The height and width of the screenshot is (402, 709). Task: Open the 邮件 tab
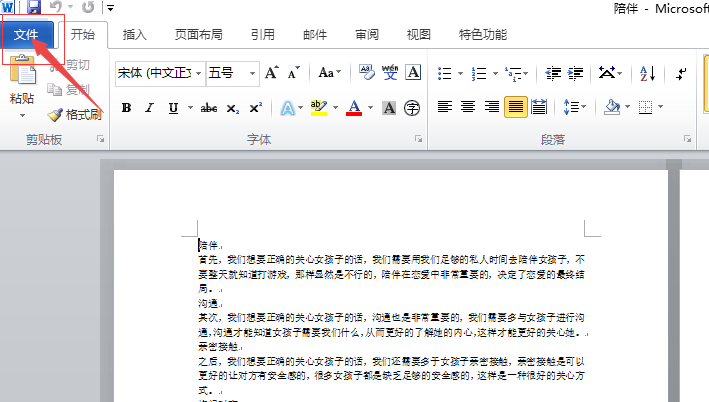pos(315,34)
